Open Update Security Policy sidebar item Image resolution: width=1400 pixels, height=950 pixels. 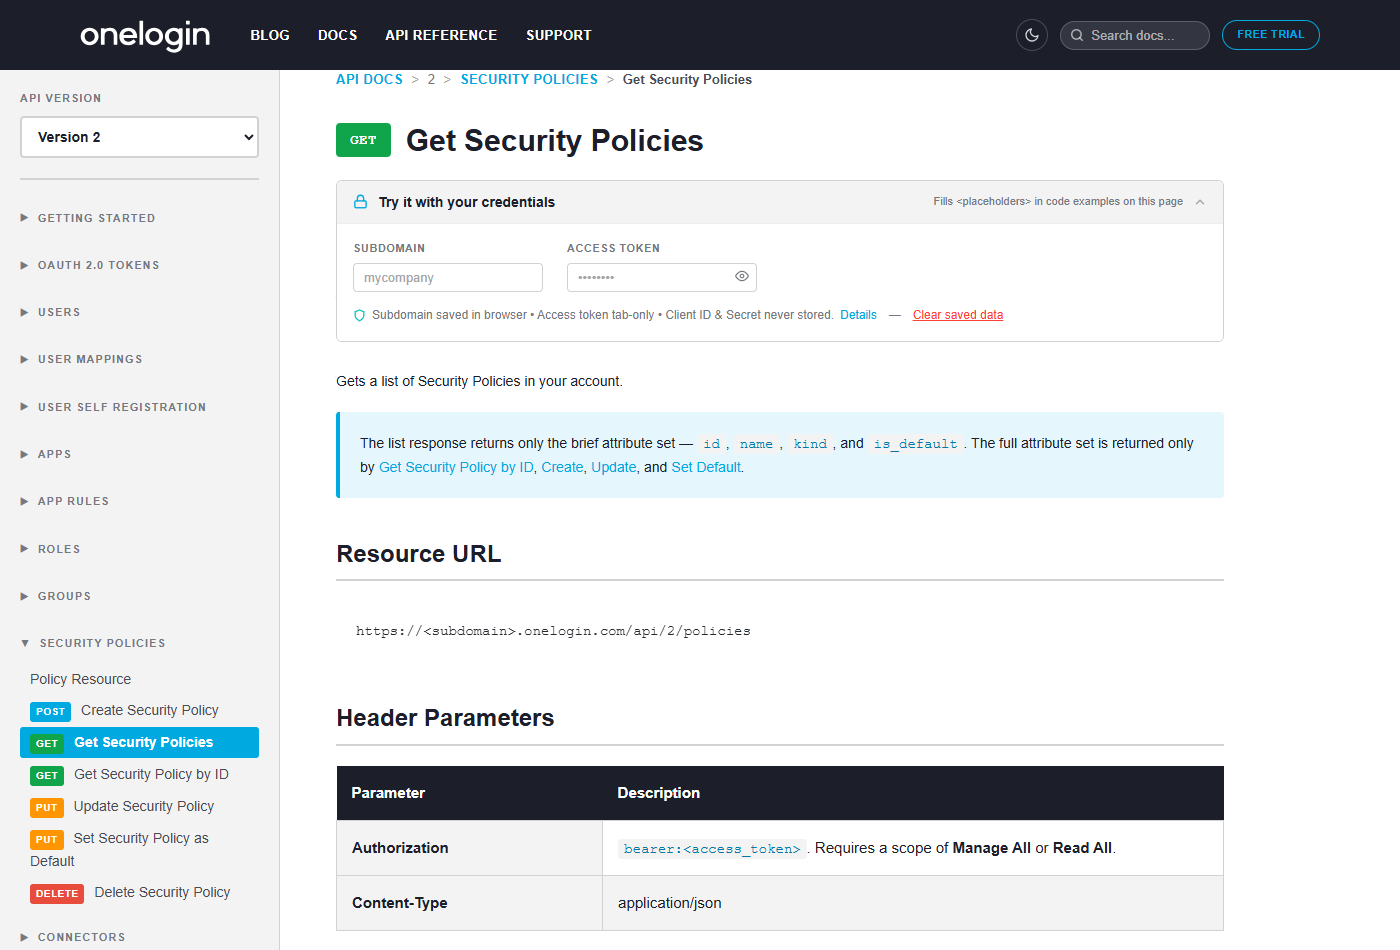pyautogui.click(x=144, y=806)
